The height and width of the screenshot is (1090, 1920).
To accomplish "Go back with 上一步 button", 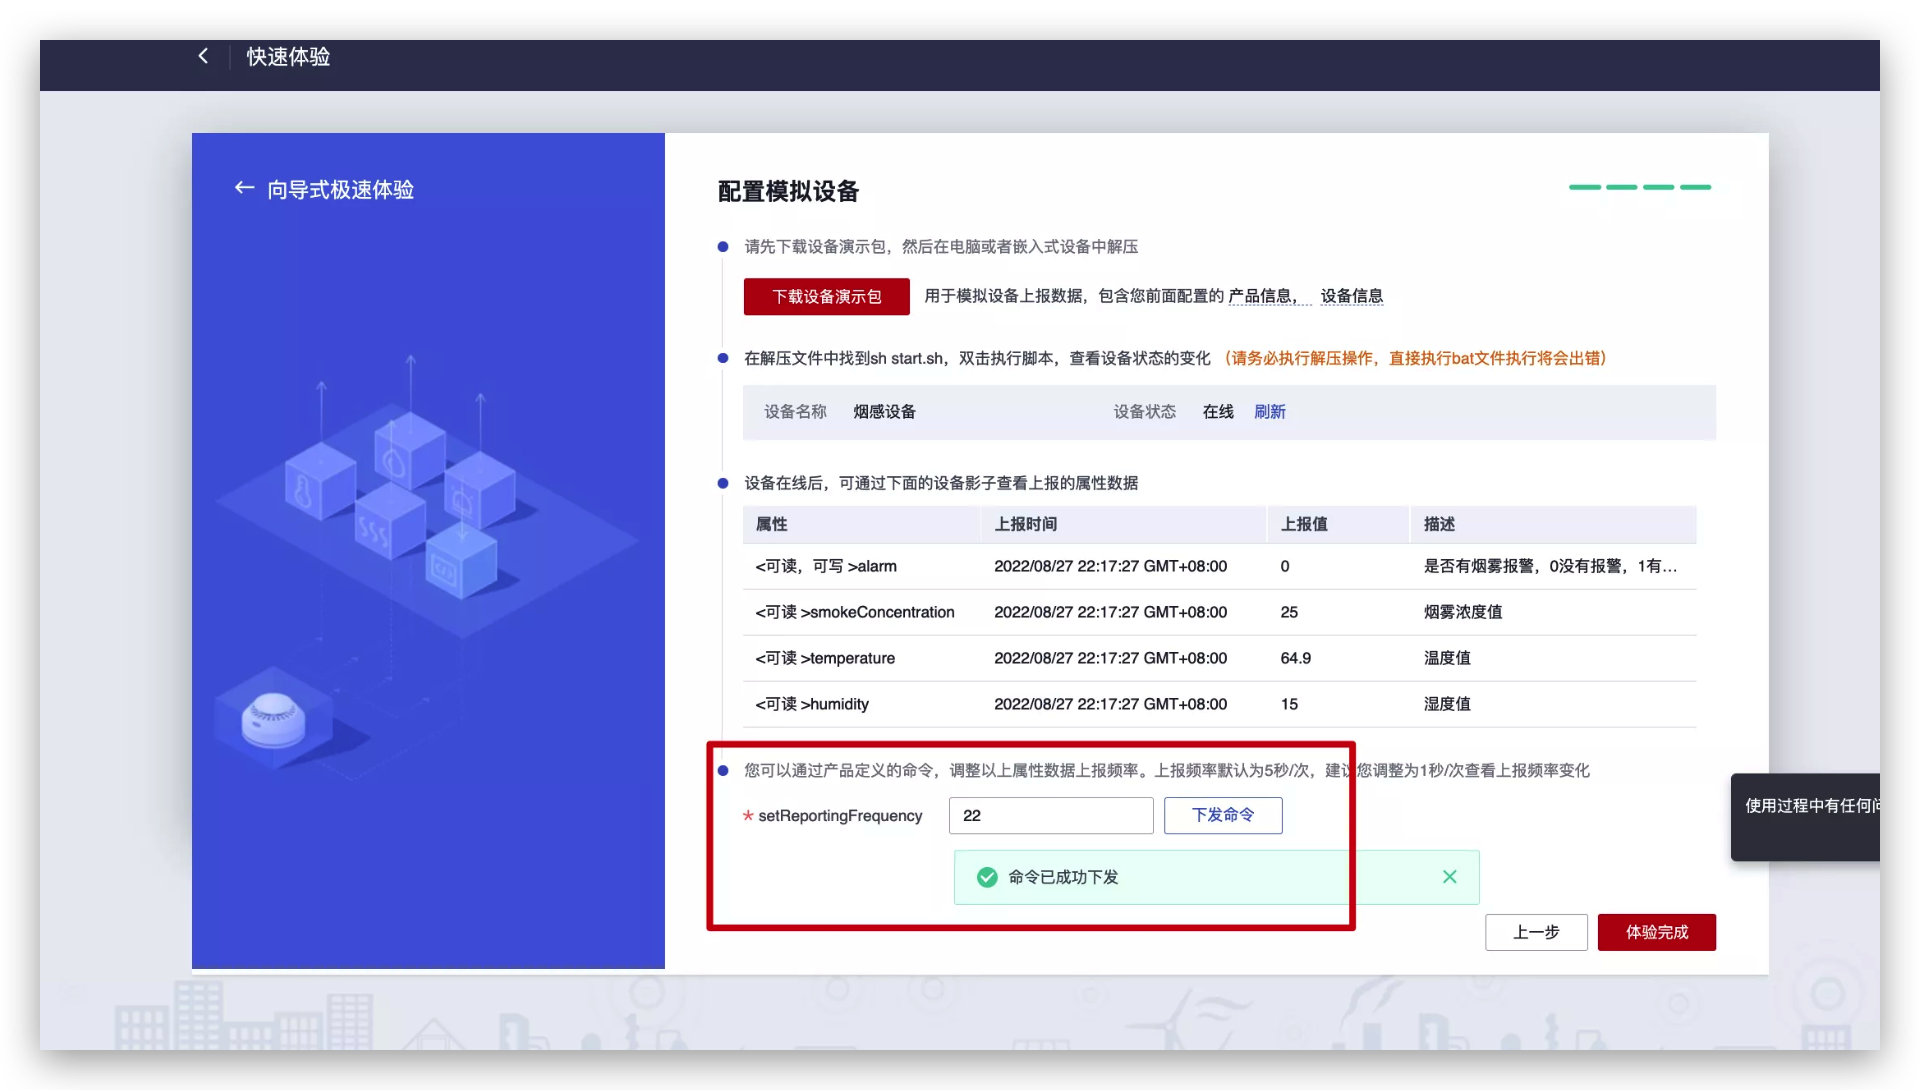I will 1535,932.
